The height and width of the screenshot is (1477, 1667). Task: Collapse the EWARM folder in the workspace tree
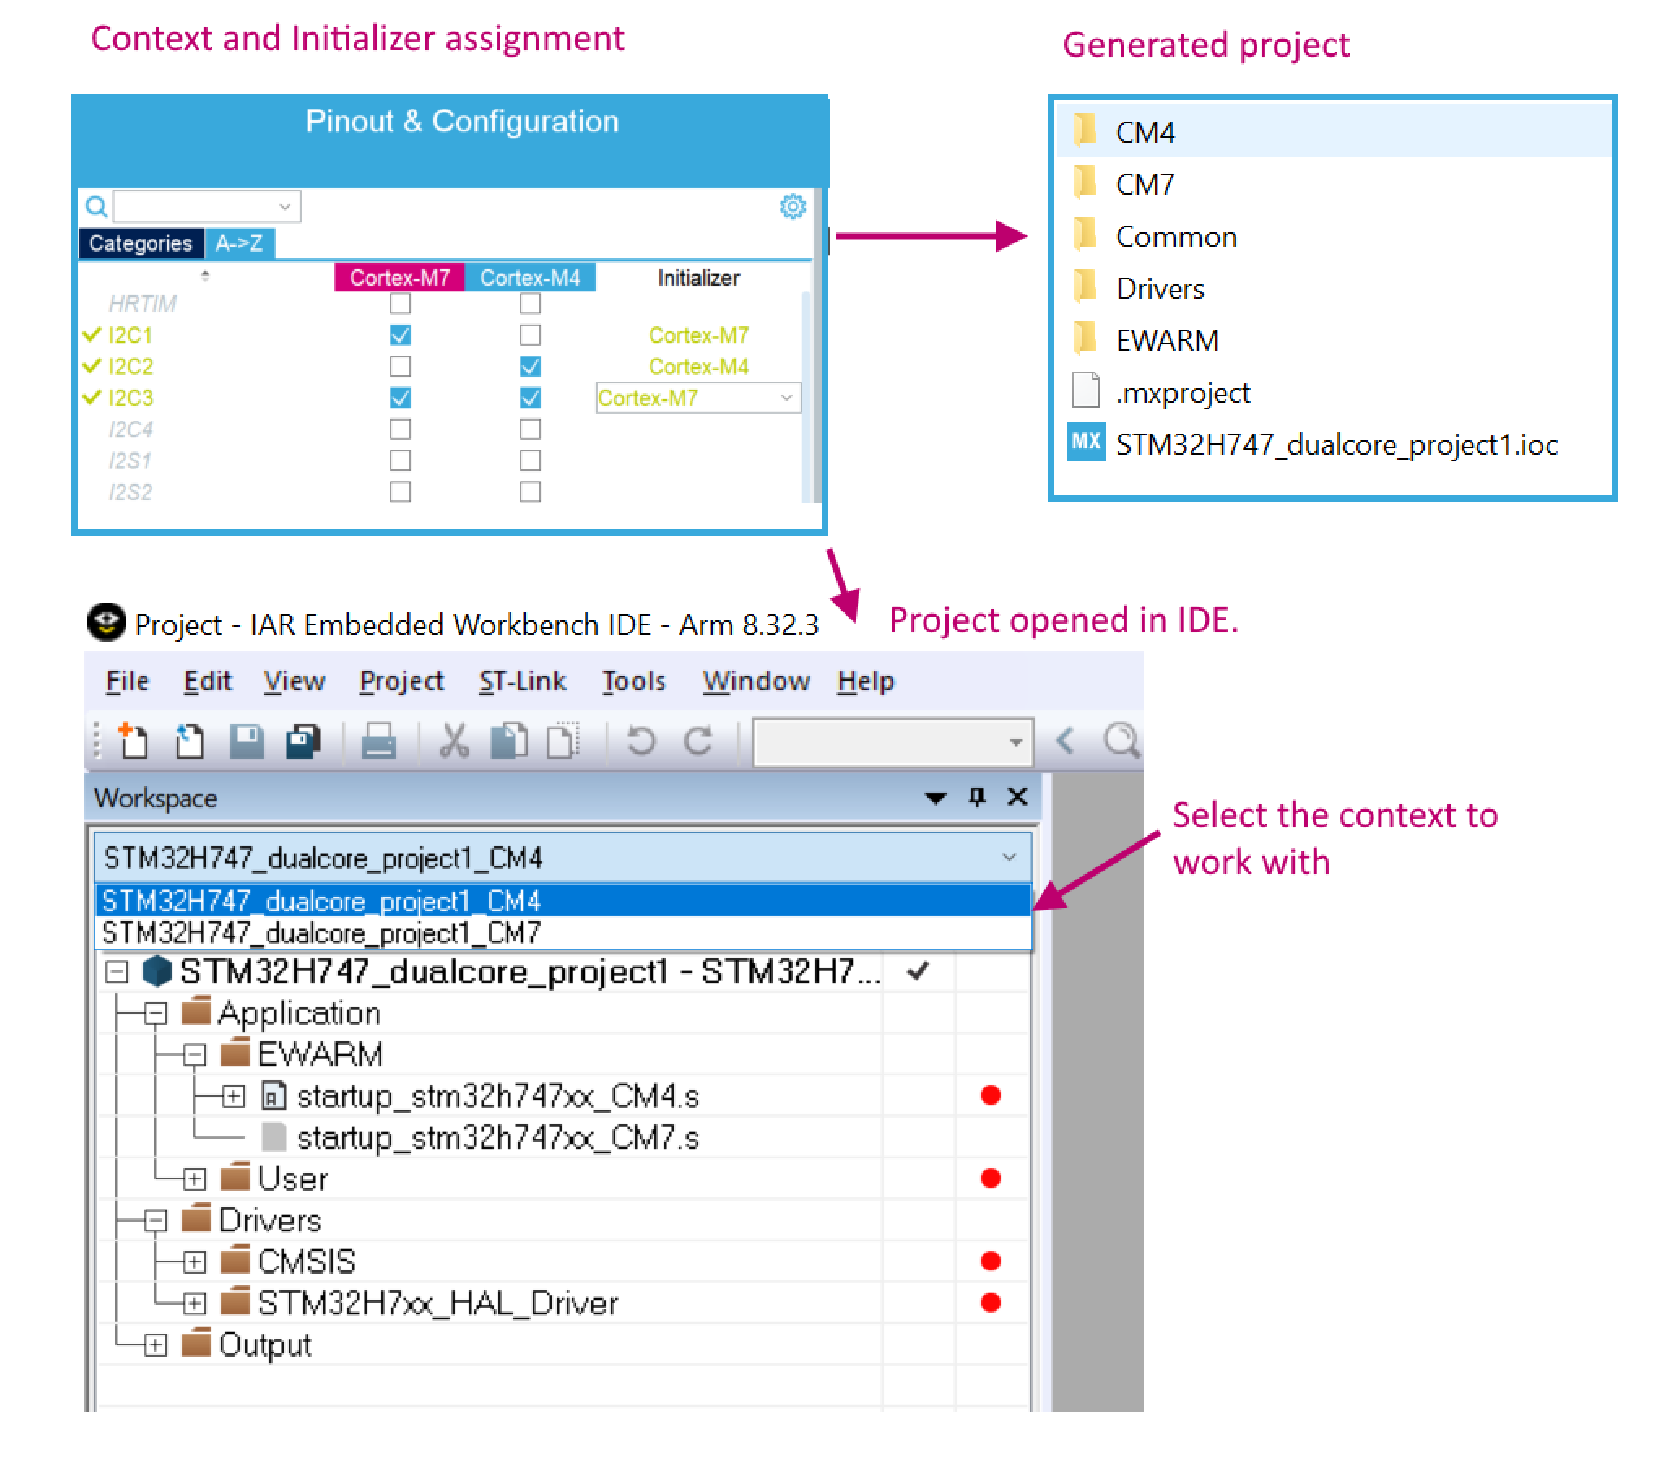pyautogui.click(x=194, y=1054)
